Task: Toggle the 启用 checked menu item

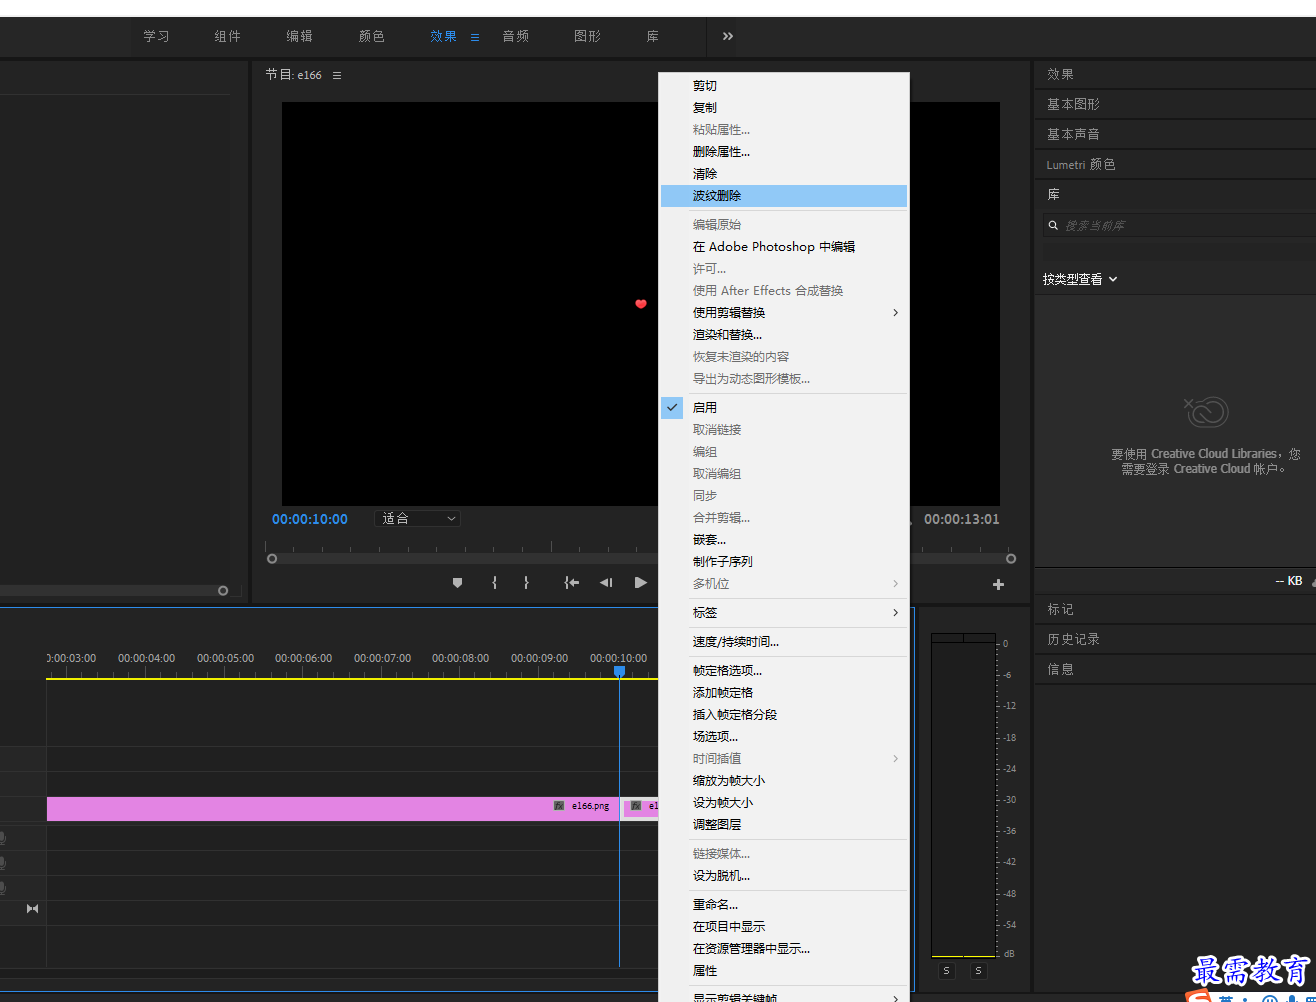Action: coord(784,408)
